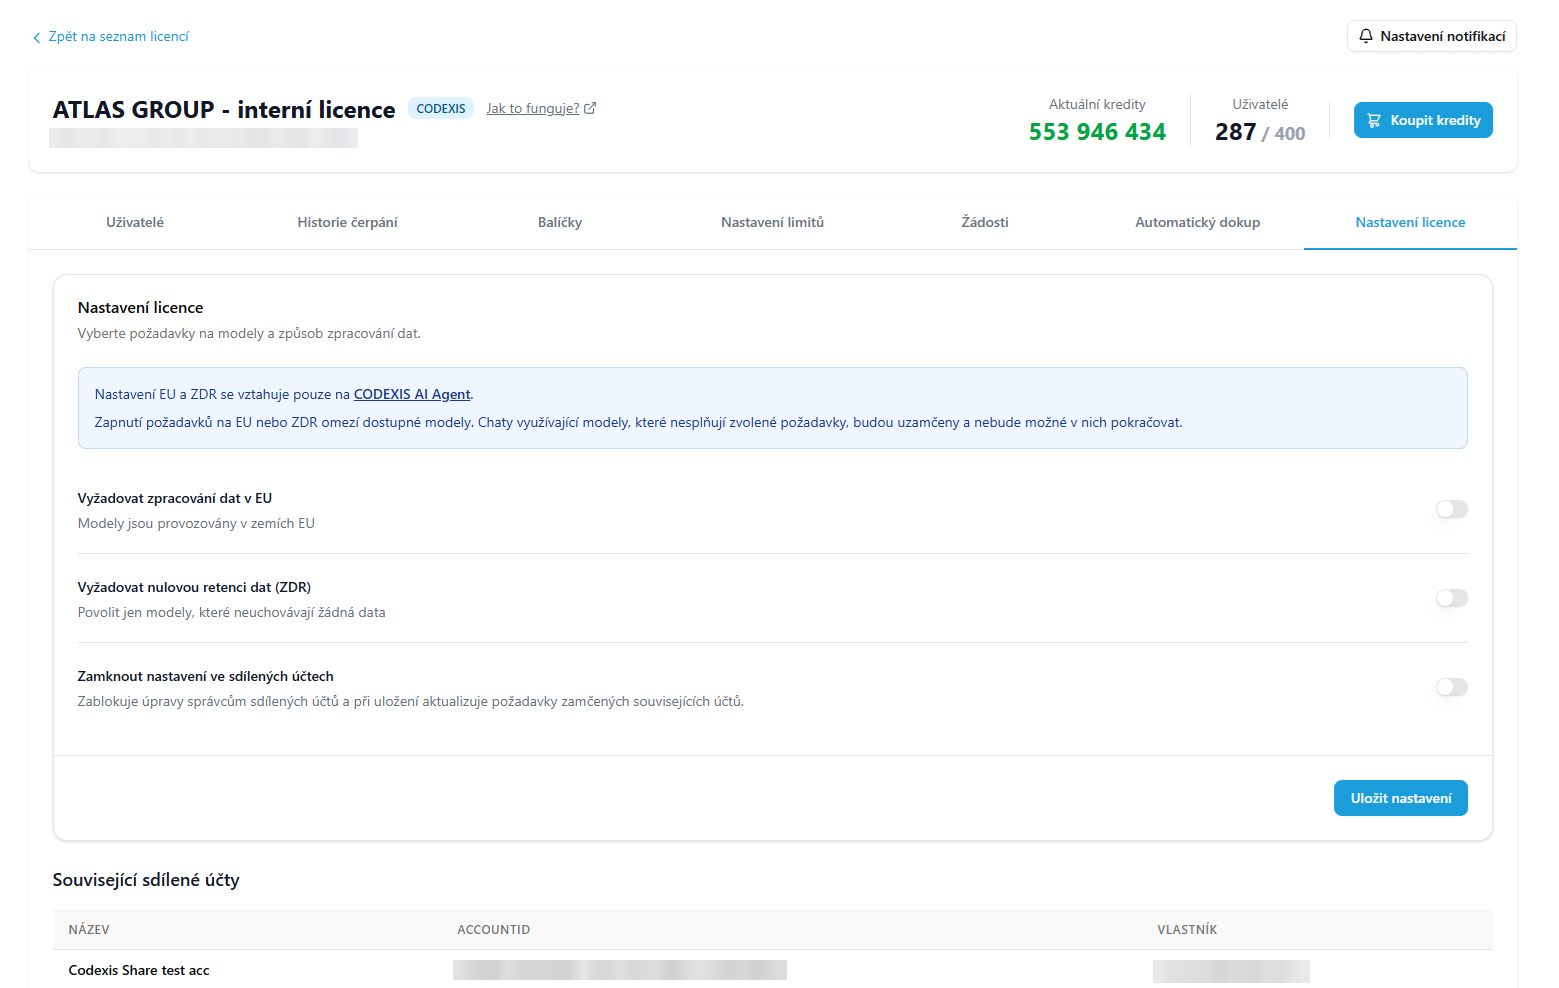Click the shopping cart icon

click(x=1374, y=120)
